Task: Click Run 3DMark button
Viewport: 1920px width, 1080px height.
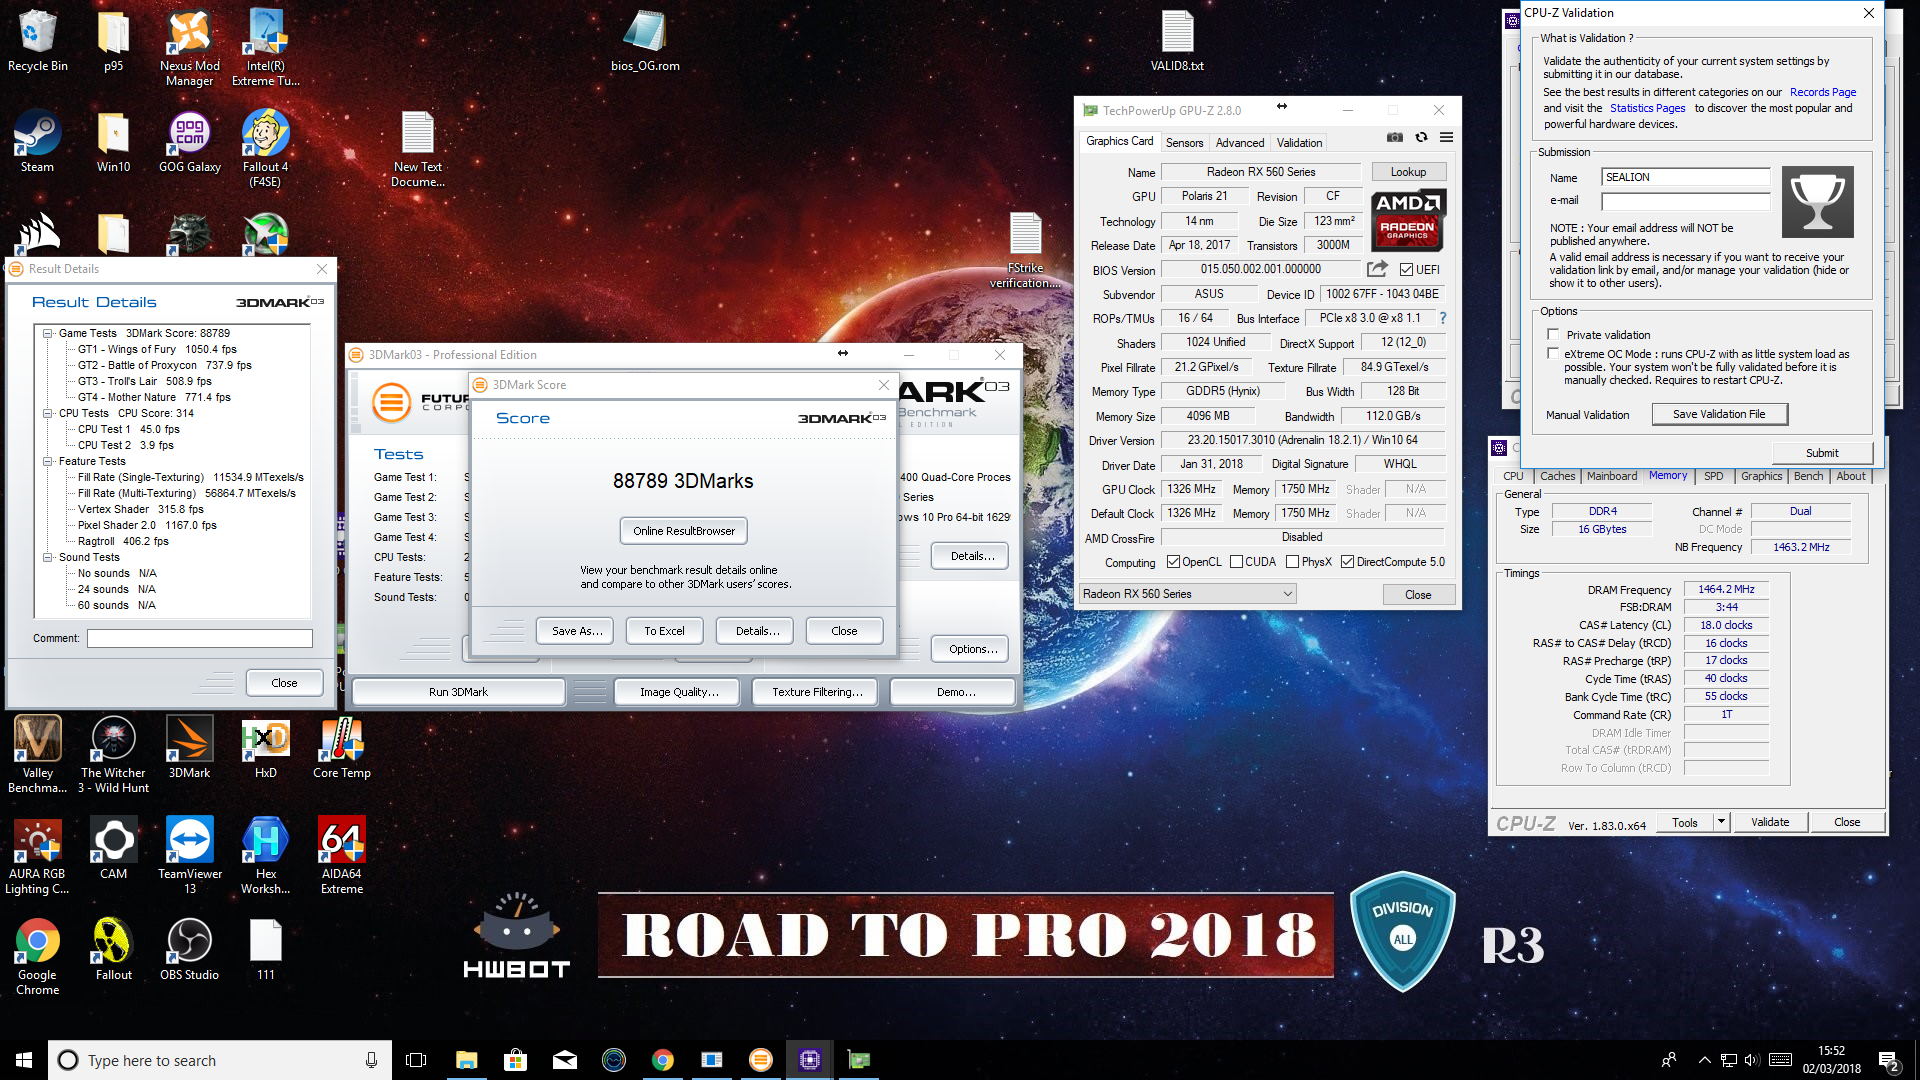Action: pyautogui.click(x=459, y=692)
